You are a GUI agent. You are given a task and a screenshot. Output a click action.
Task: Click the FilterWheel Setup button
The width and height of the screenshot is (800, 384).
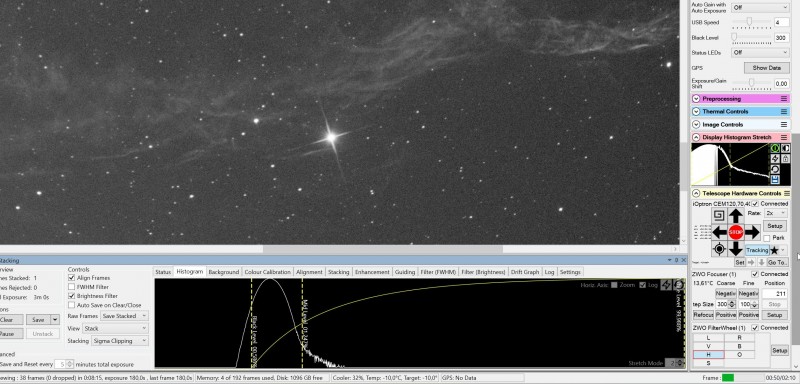click(x=780, y=350)
